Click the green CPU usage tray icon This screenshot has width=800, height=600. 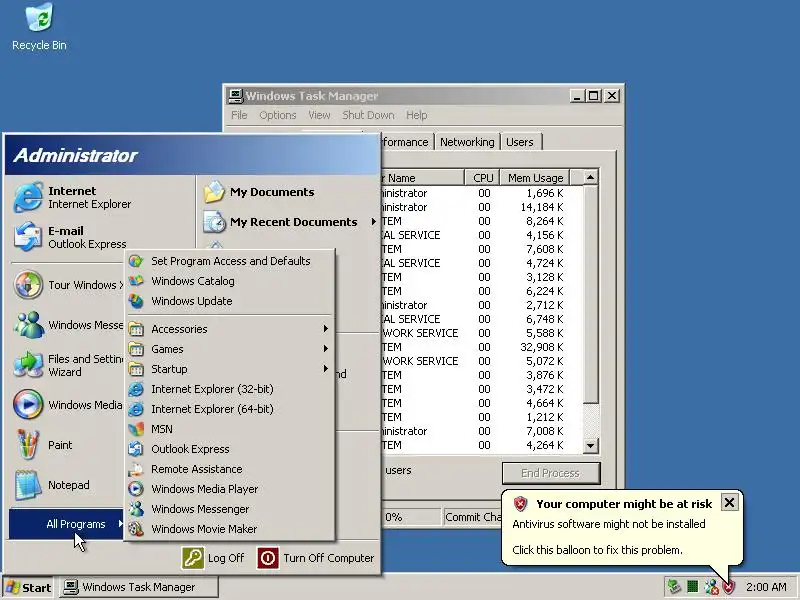click(692, 587)
